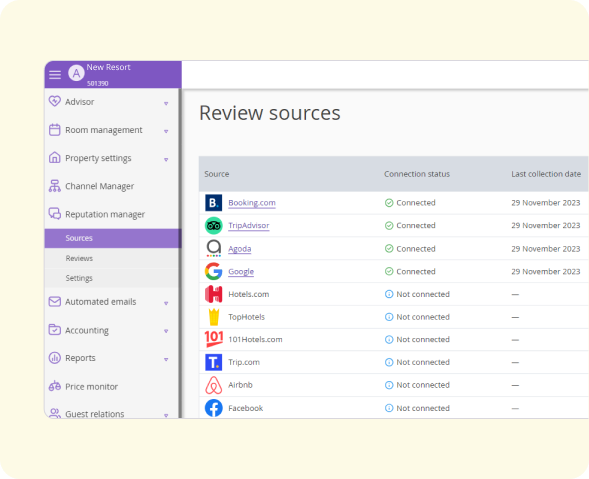589x479 pixels.
Task: Click the Reports chart icon
Action: (54, 358)
